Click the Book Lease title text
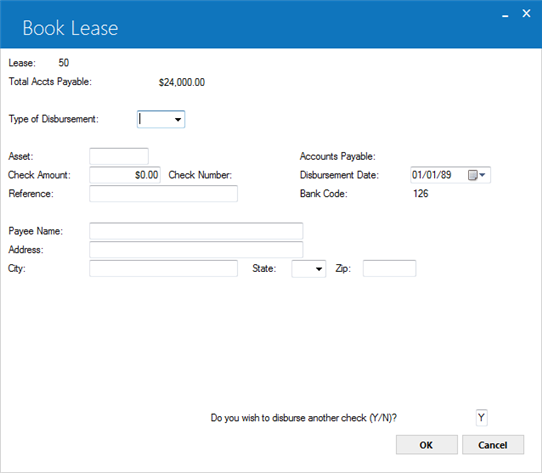Viewport: 542px width, 473px height. click(x=71, y=28)
